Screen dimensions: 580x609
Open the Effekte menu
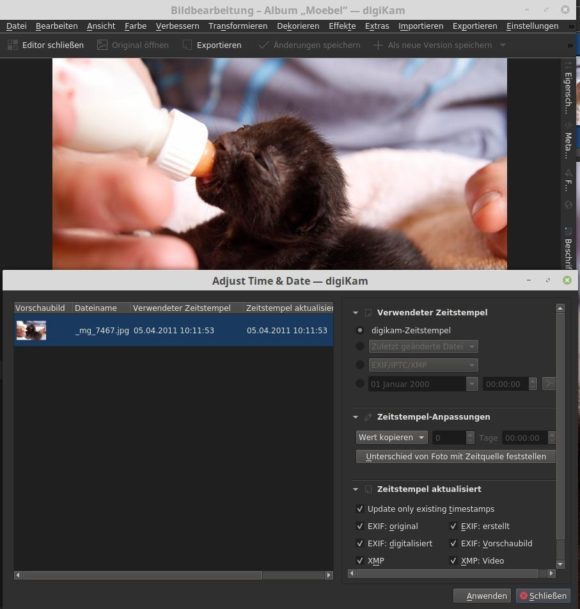(x=342, y=26)
